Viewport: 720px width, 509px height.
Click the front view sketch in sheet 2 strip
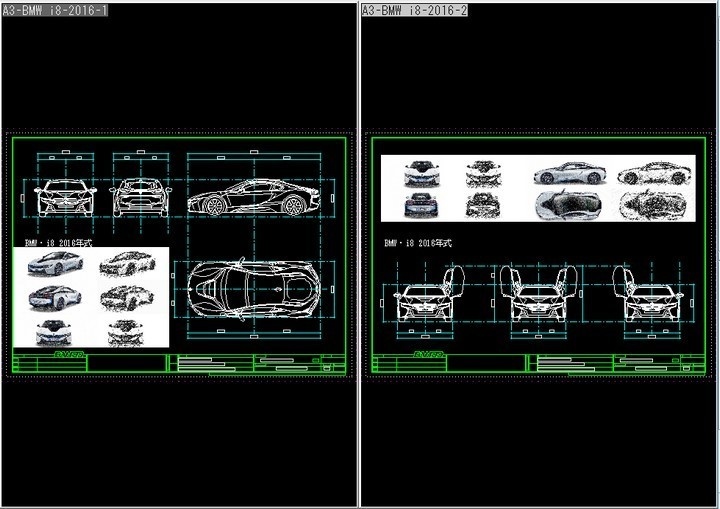[483, 174]
